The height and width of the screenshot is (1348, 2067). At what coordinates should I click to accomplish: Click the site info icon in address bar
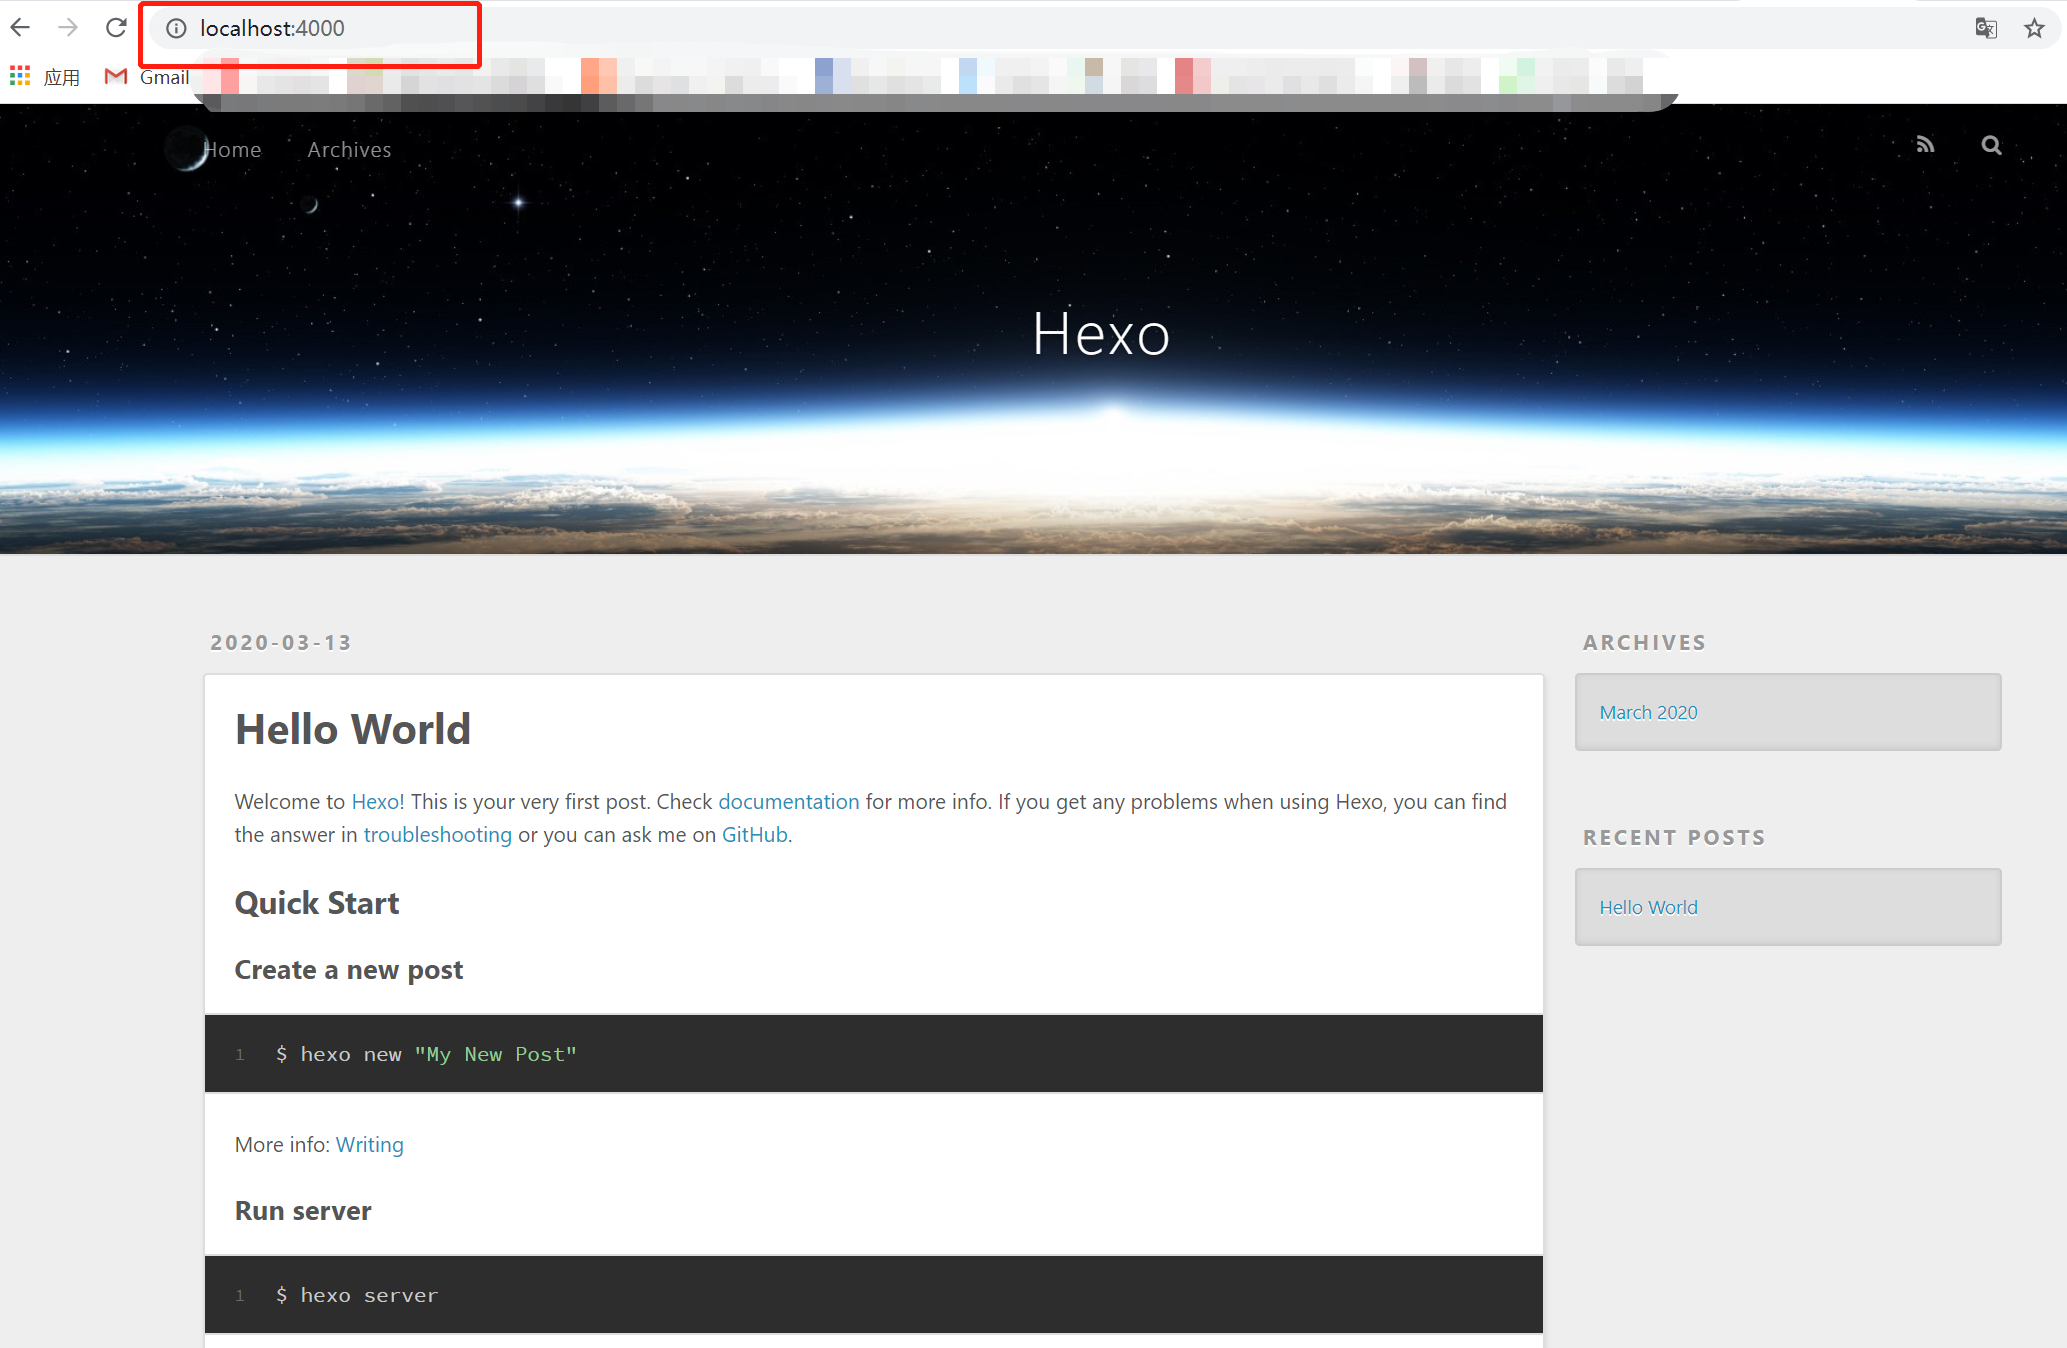[x=176, y=29]
